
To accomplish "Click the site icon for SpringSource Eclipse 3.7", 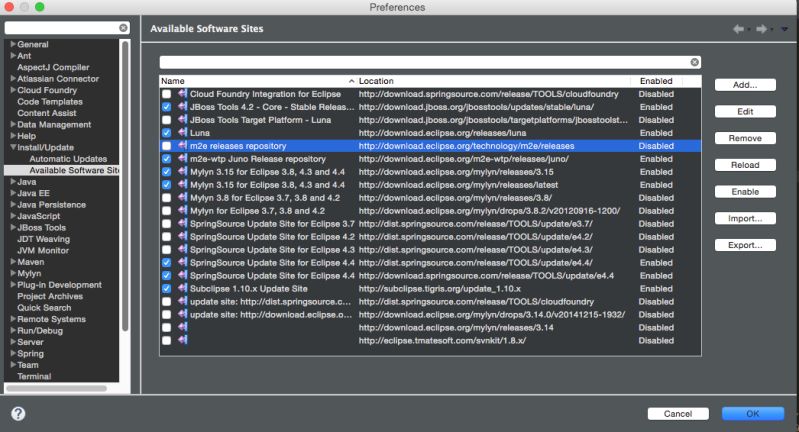I will 182,224.
